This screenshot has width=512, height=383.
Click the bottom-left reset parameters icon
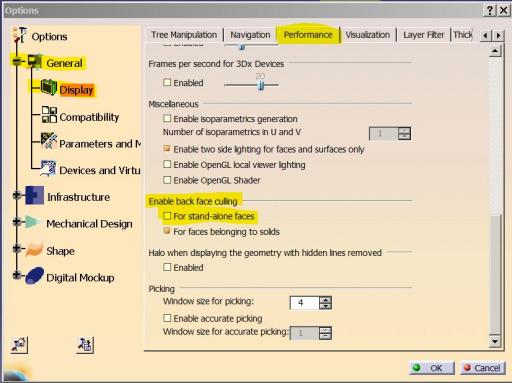(19, 345)
